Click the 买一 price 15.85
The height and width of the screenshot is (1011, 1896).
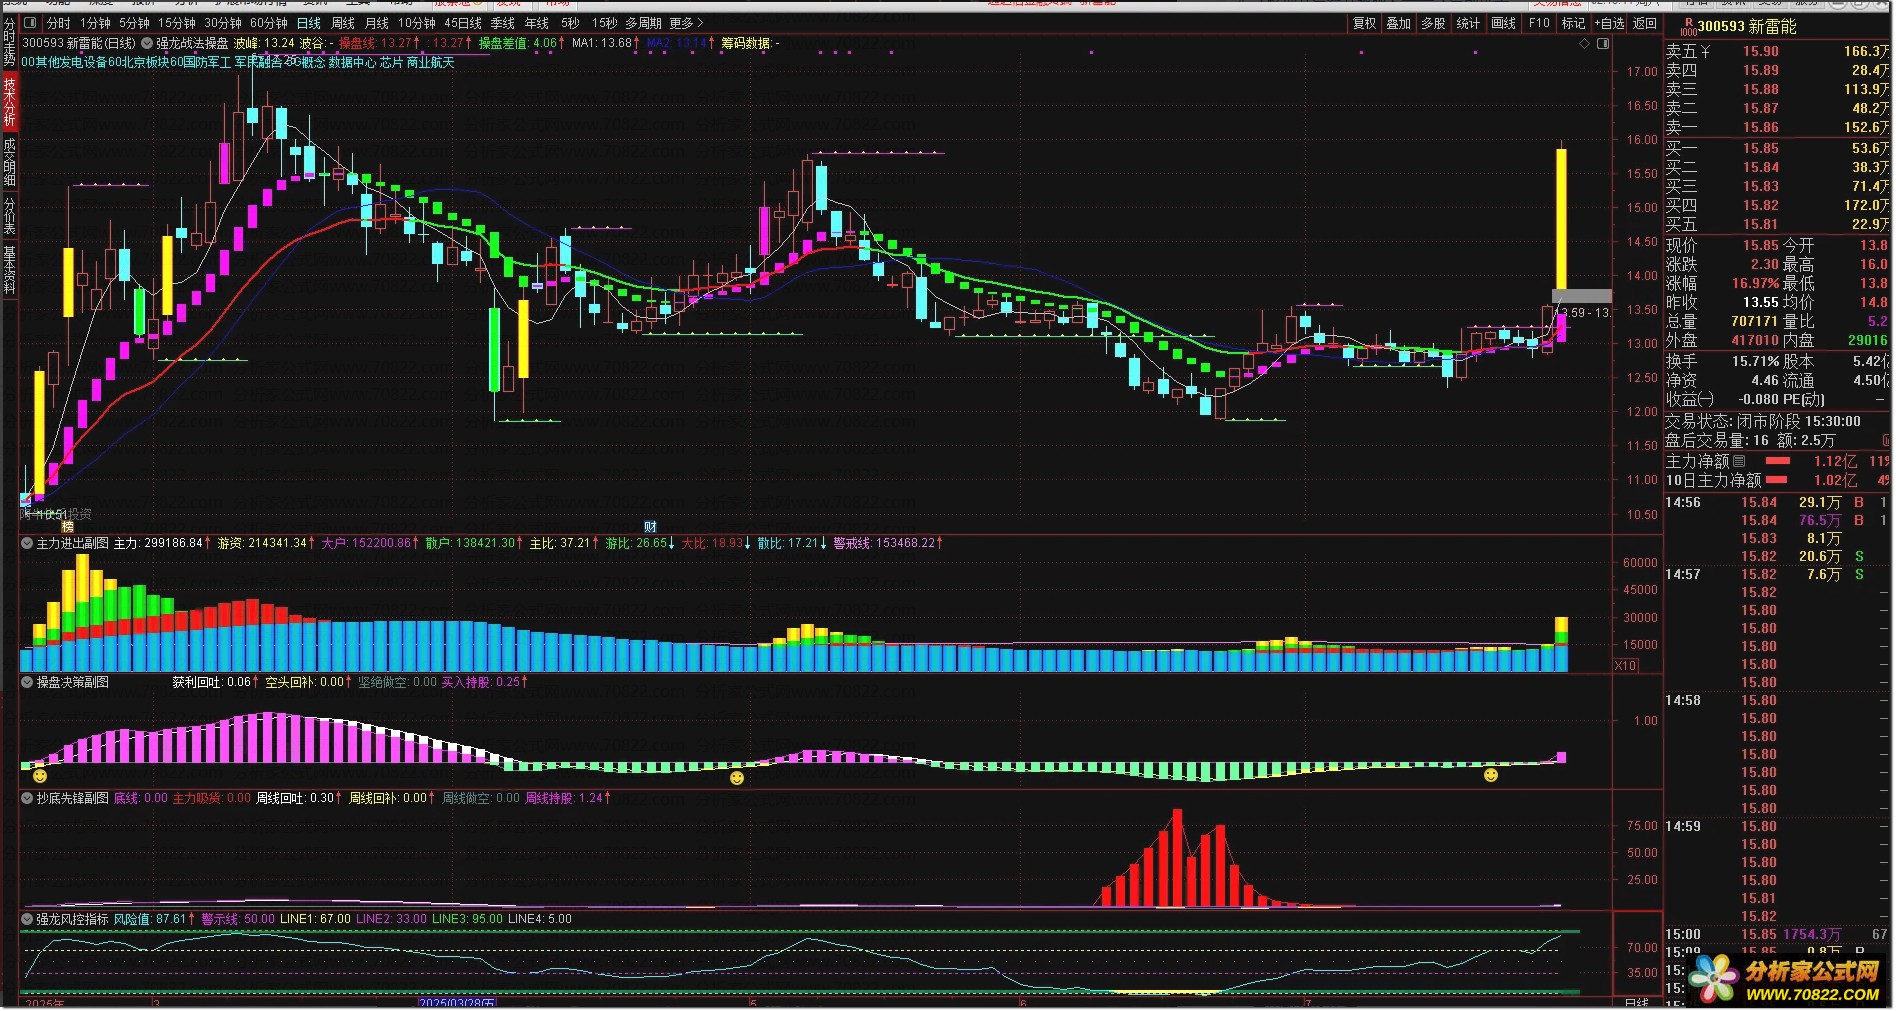(1760, 148)
